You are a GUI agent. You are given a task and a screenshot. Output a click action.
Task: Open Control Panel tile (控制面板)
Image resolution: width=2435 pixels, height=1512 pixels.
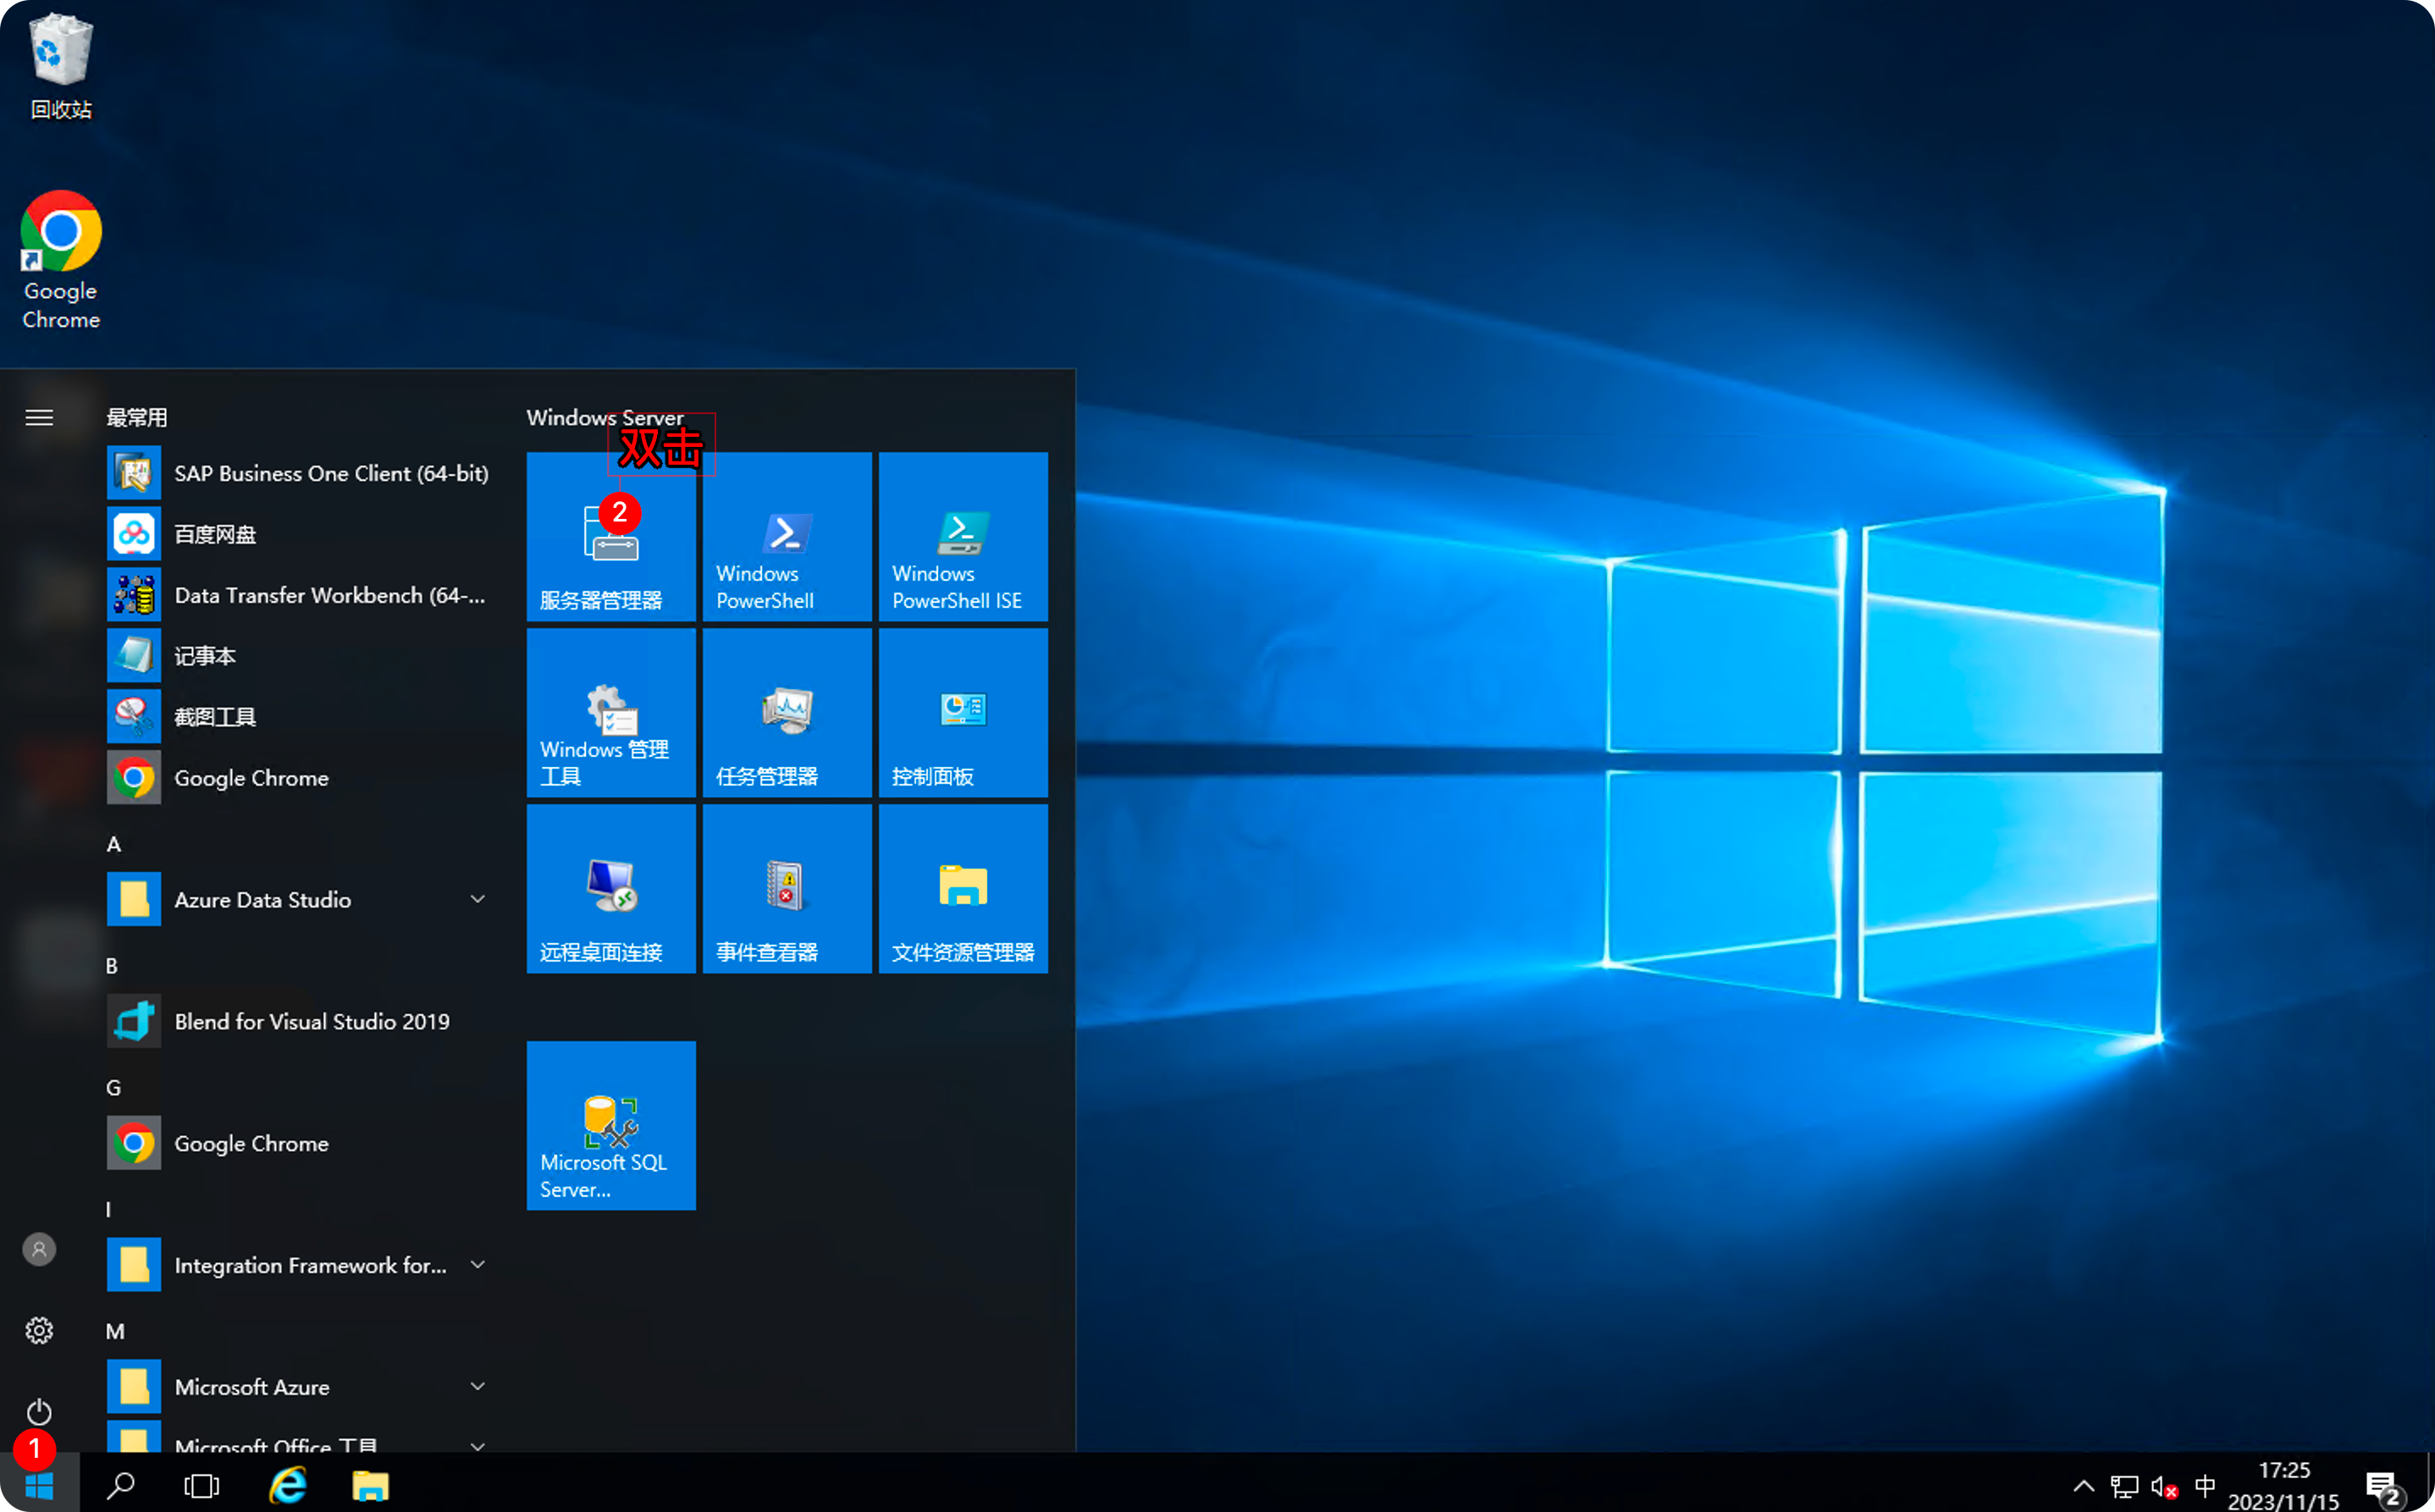(x=963, y=713)
